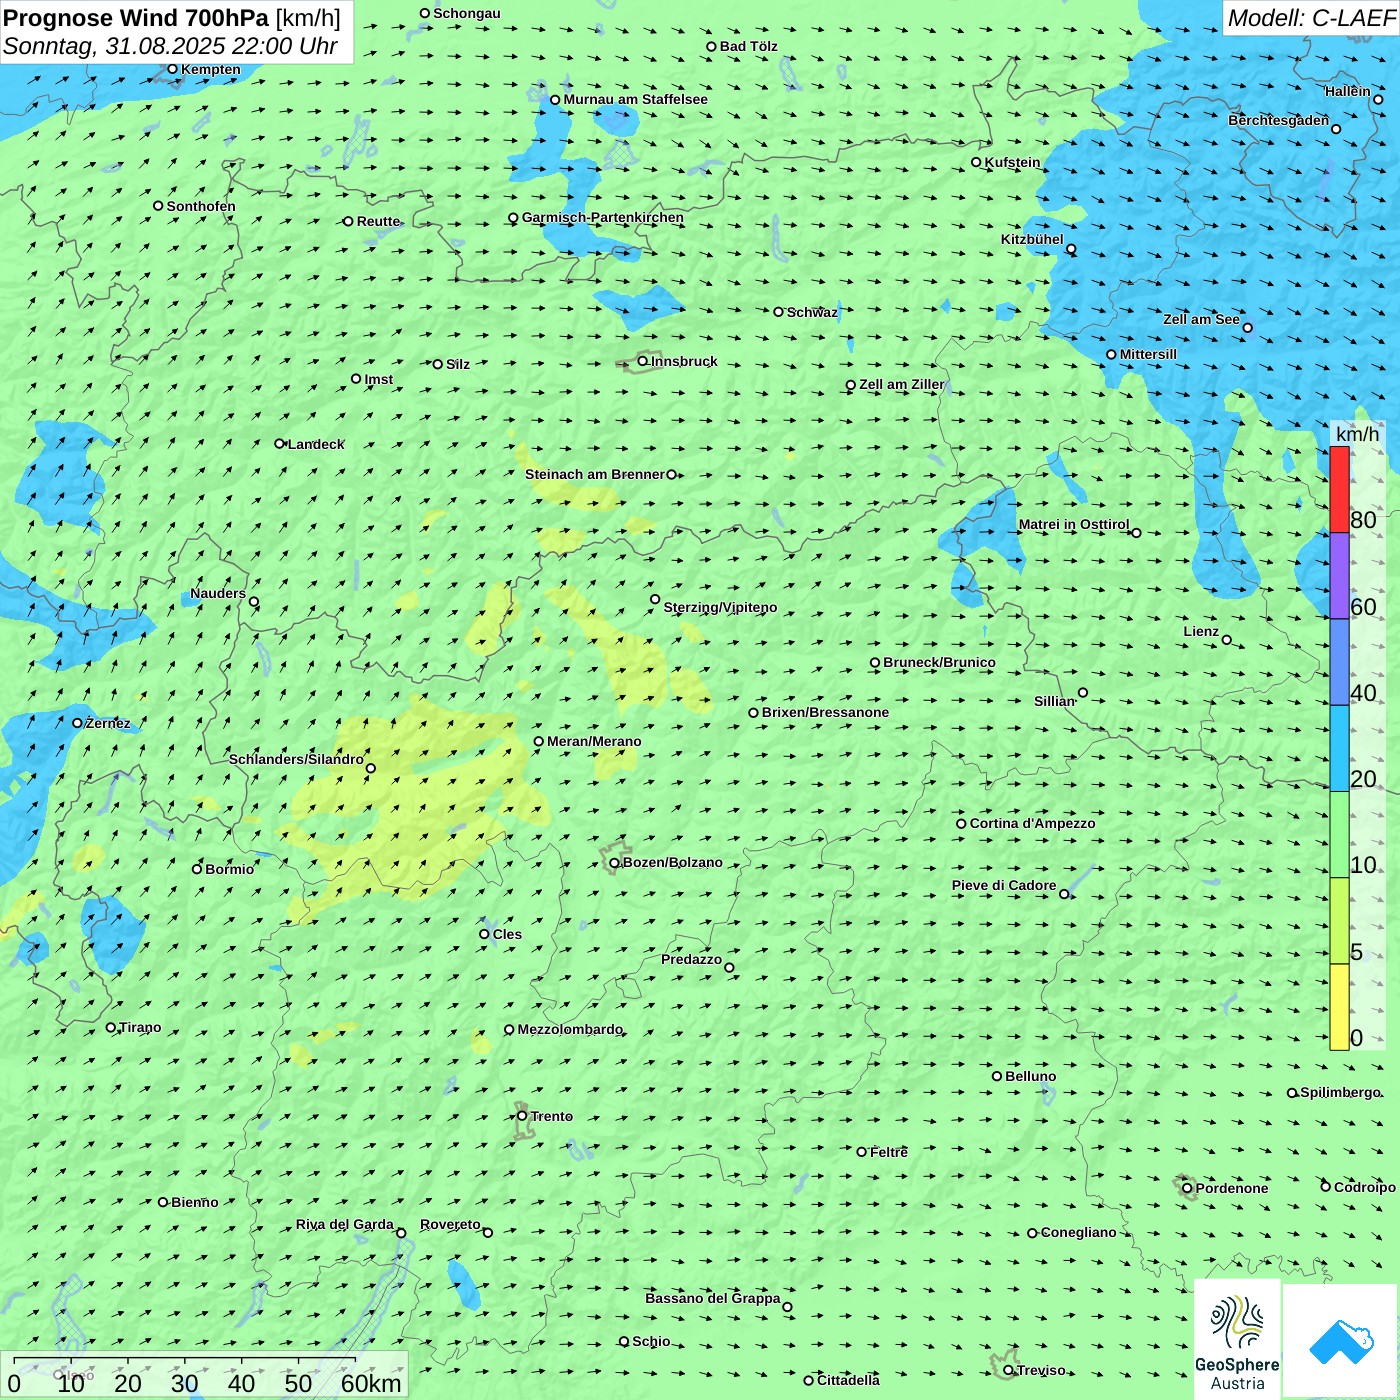Click the Trento city marker
Screen dimensions: 1400x1400
[x=522, y=1116]
